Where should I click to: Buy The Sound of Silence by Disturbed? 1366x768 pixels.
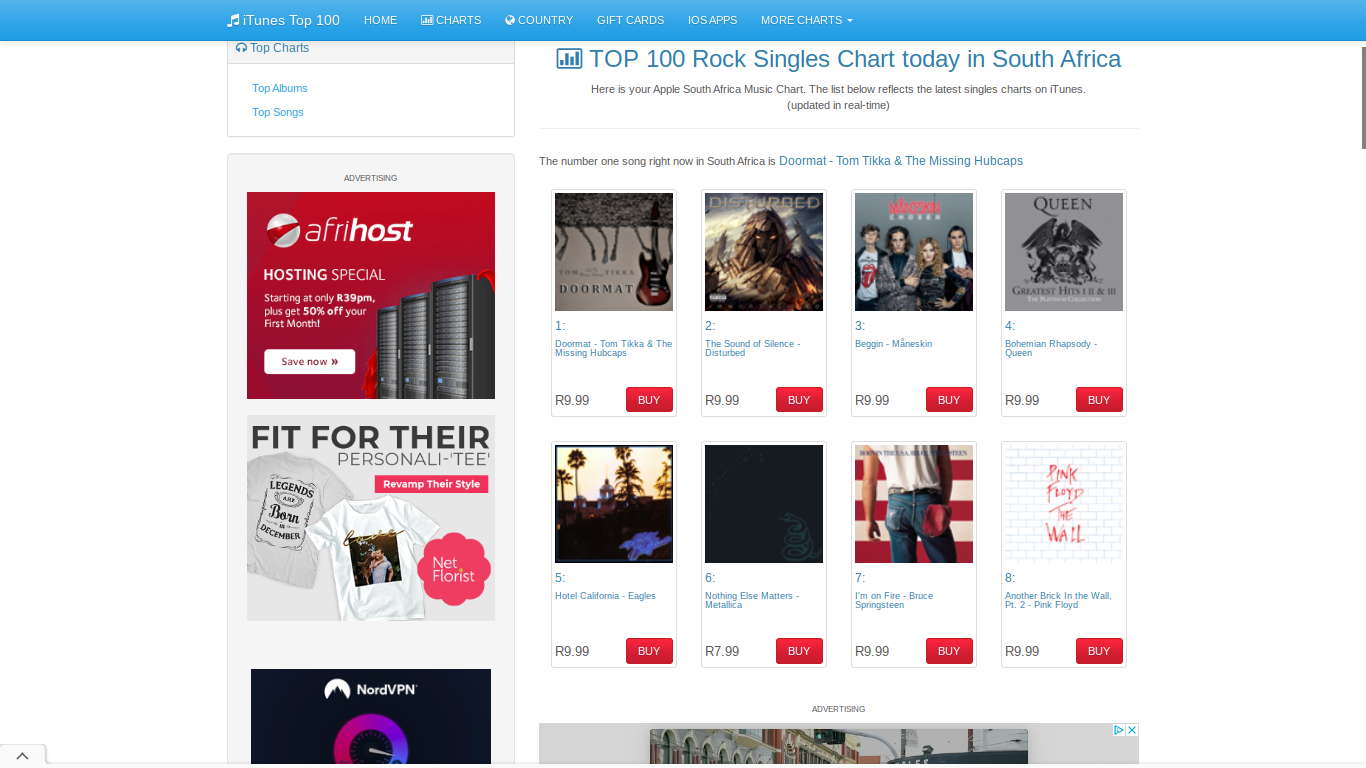click(799, 400)
